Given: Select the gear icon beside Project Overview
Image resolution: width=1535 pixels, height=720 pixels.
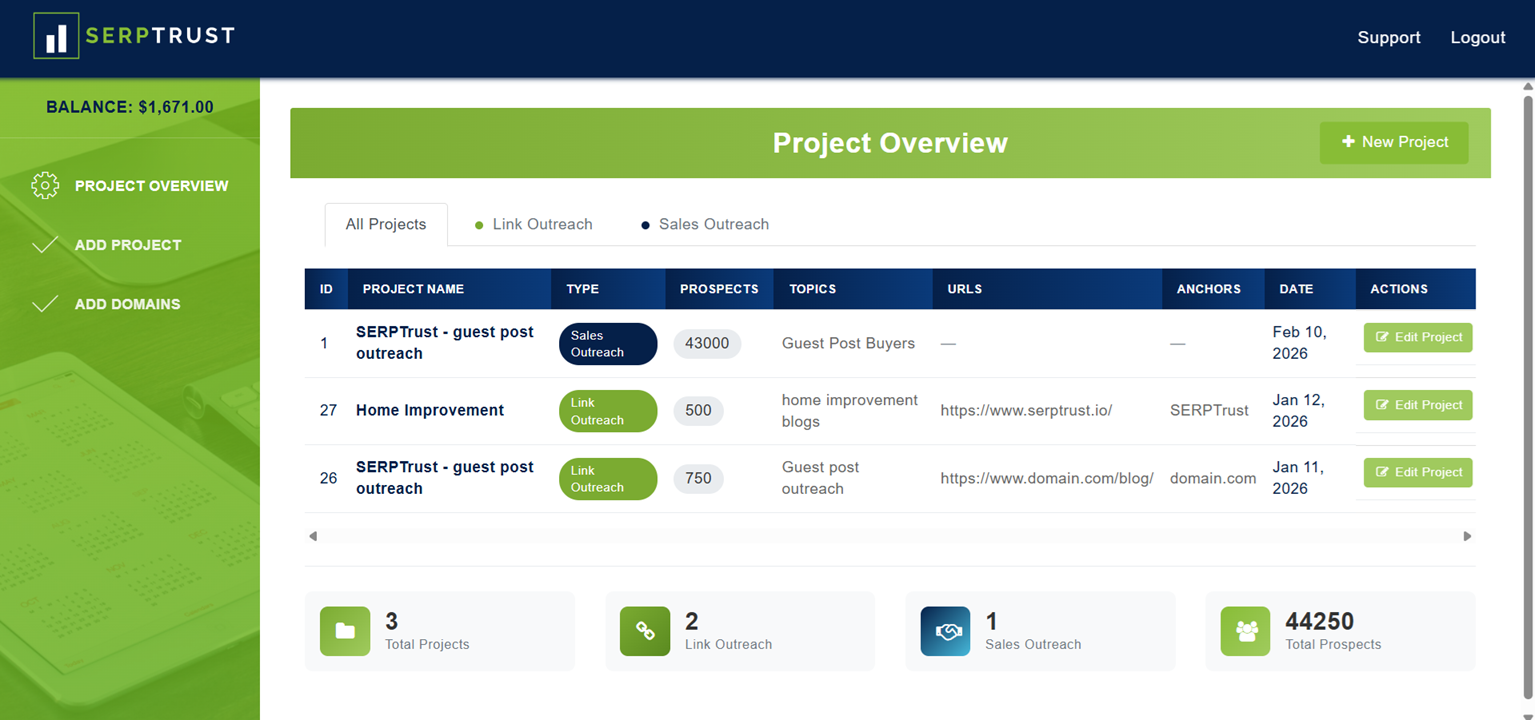Looking at the screenshot, I should (45, 185).
